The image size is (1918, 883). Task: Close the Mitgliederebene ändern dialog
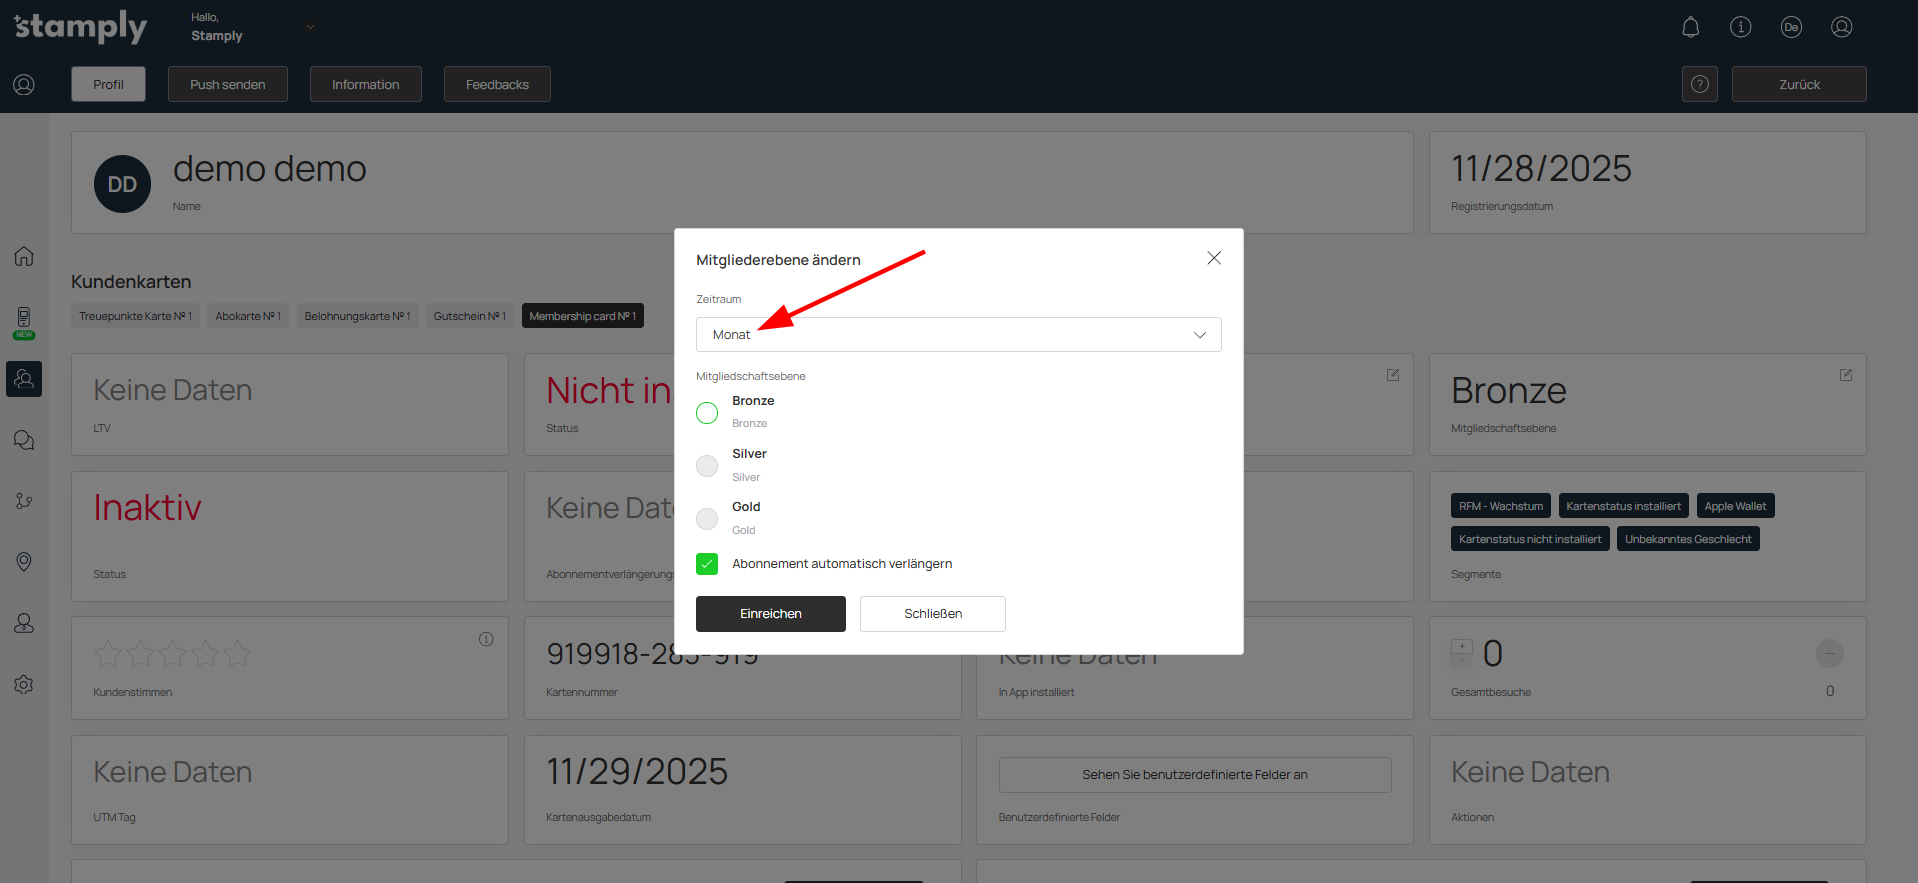1213,258
